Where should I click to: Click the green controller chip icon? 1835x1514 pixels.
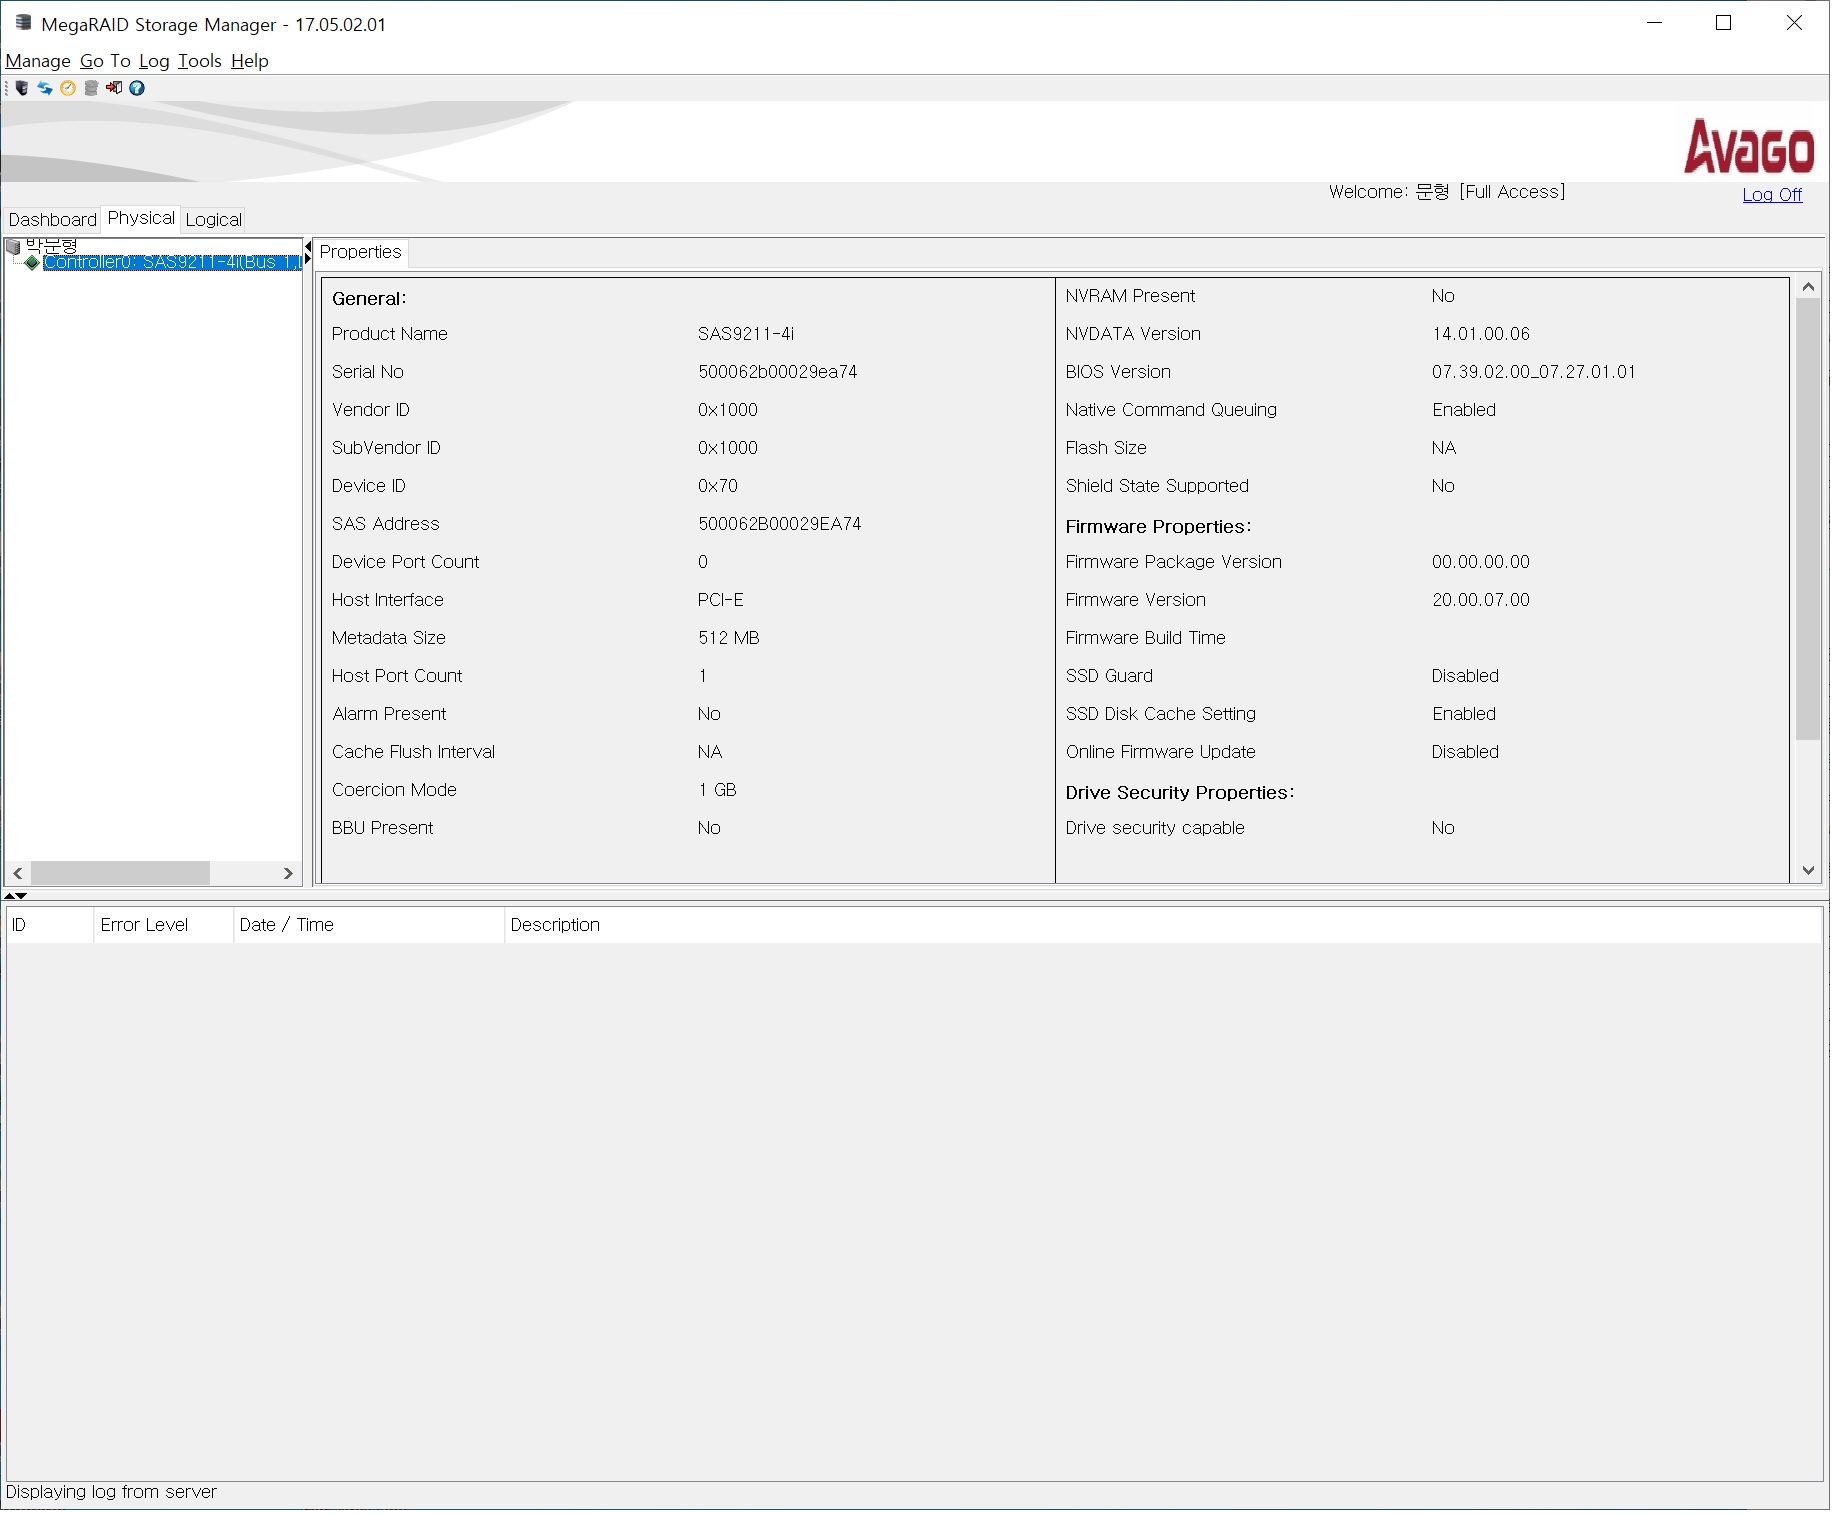32,263
